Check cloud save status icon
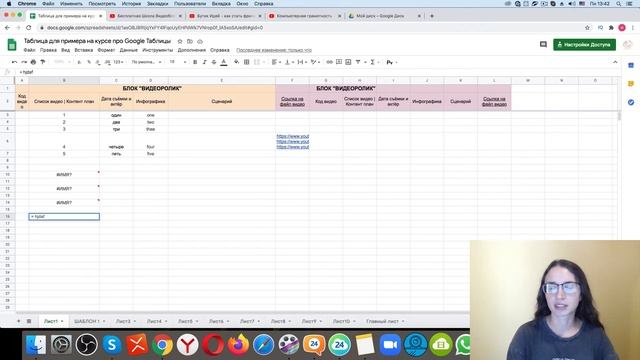Screen dimensions: 640x360 click(200, 41)
